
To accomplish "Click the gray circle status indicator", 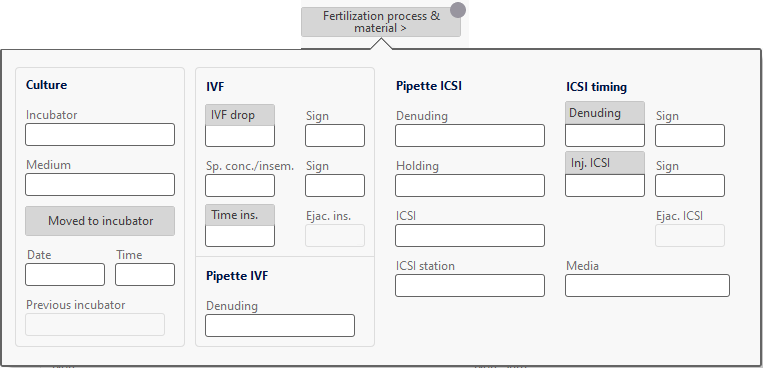I will pos(457,10).
